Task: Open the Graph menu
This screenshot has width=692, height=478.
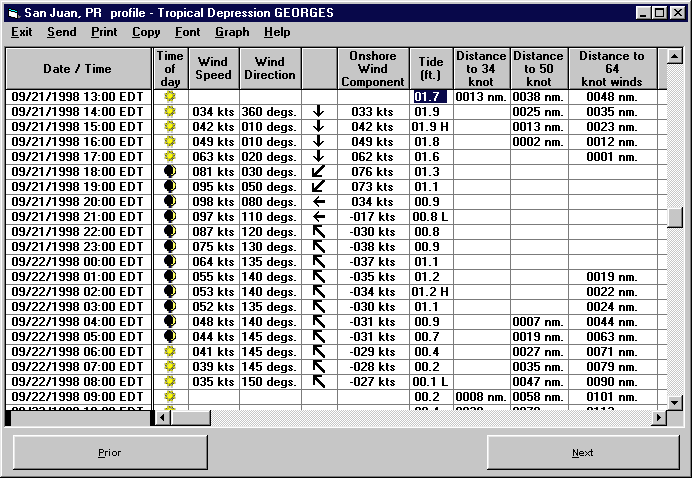Action: (232, 32)
